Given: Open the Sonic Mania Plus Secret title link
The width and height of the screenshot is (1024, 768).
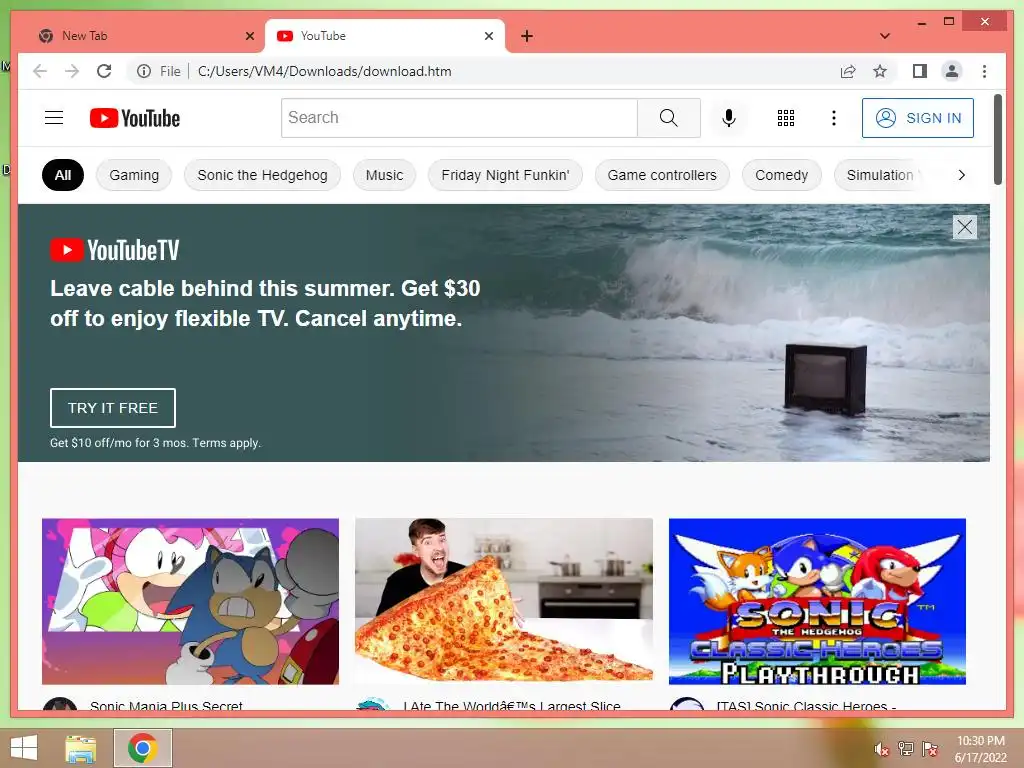Looking at the screenshot, I should (166, 706).
